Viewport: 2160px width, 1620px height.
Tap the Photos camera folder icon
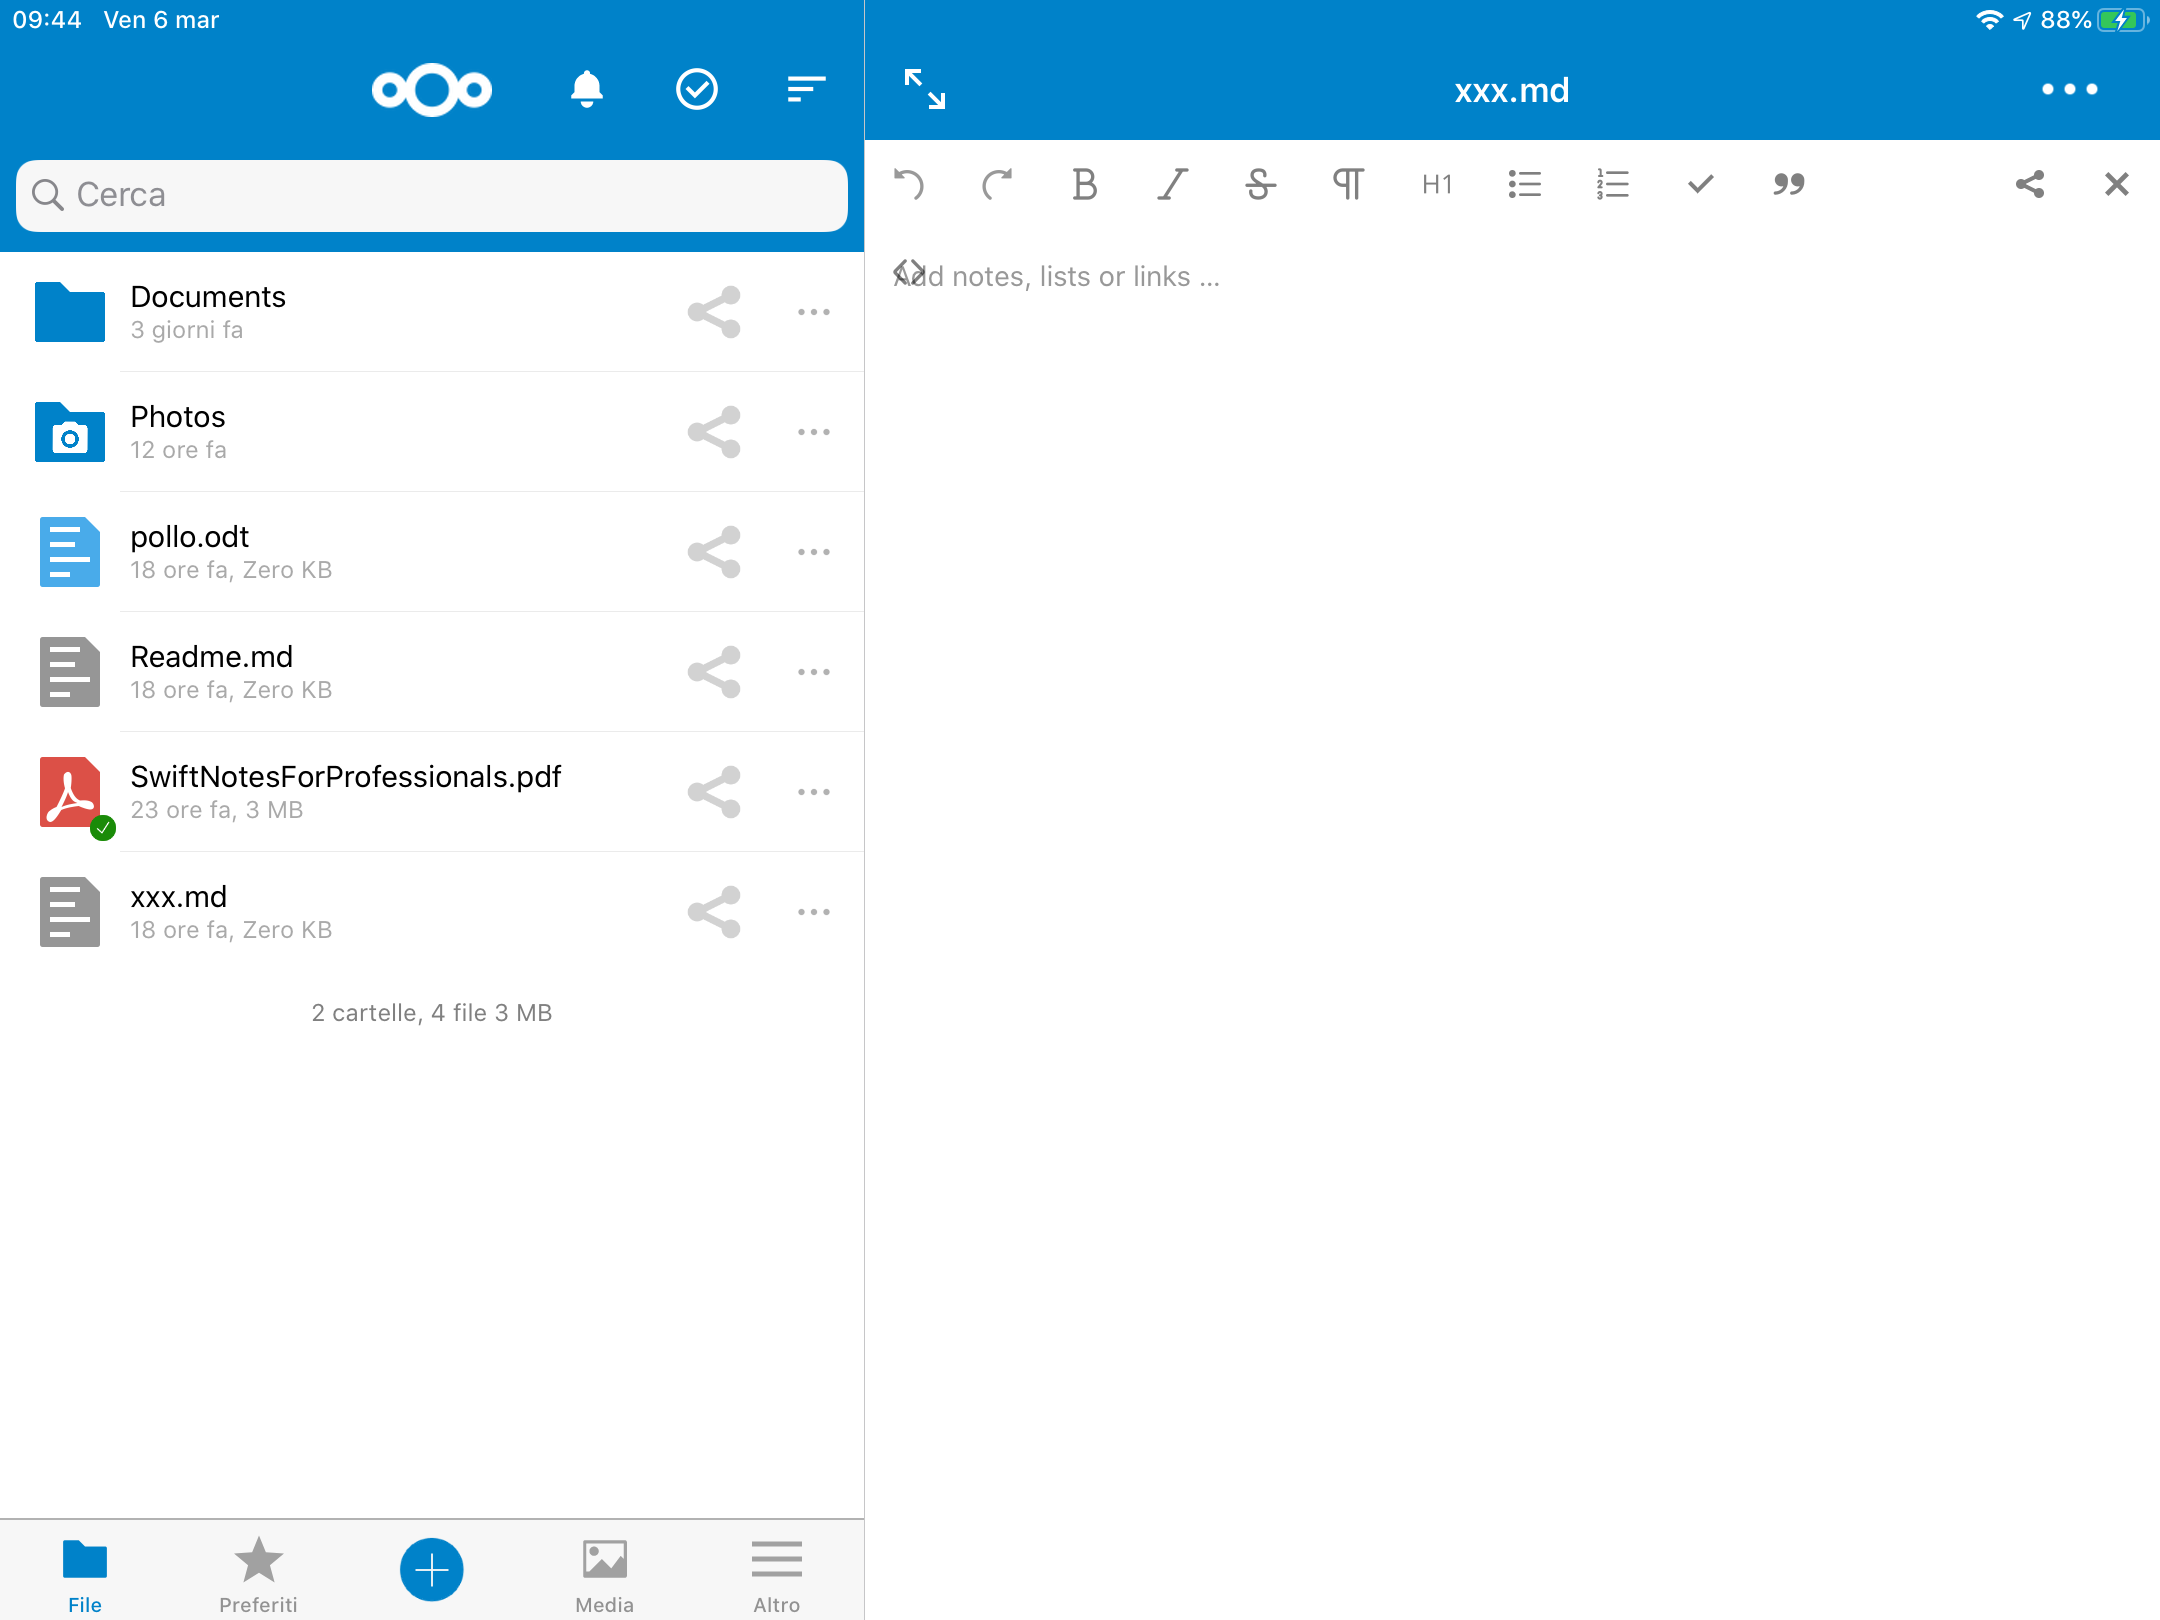click(70, 432)
